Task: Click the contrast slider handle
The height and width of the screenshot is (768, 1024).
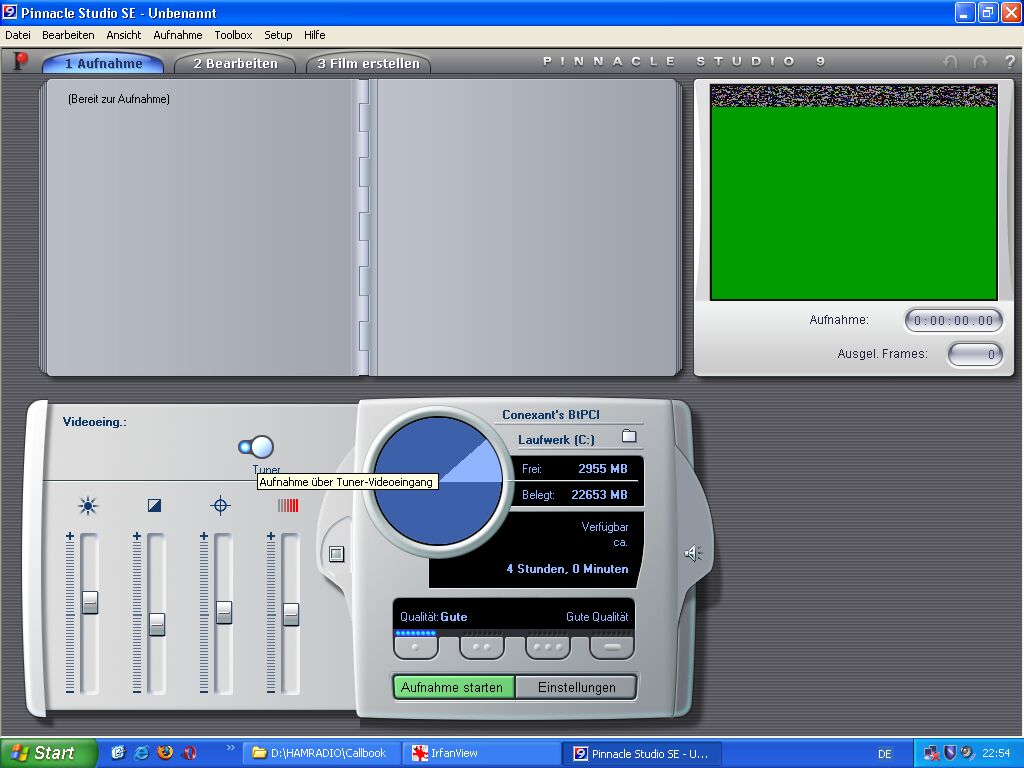Action: [x=157, y=624]
